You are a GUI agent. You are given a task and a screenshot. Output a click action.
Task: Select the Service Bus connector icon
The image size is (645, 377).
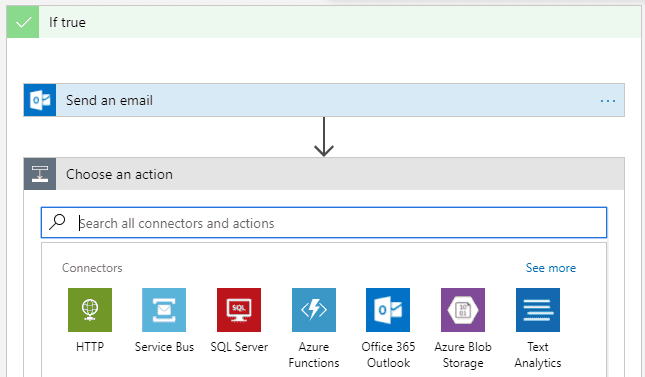(x=164, y=310)
